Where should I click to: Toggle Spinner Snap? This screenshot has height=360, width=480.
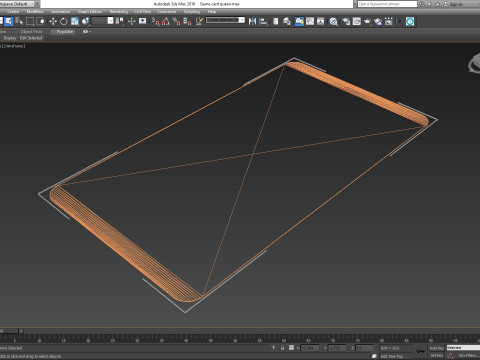(187, 21)
